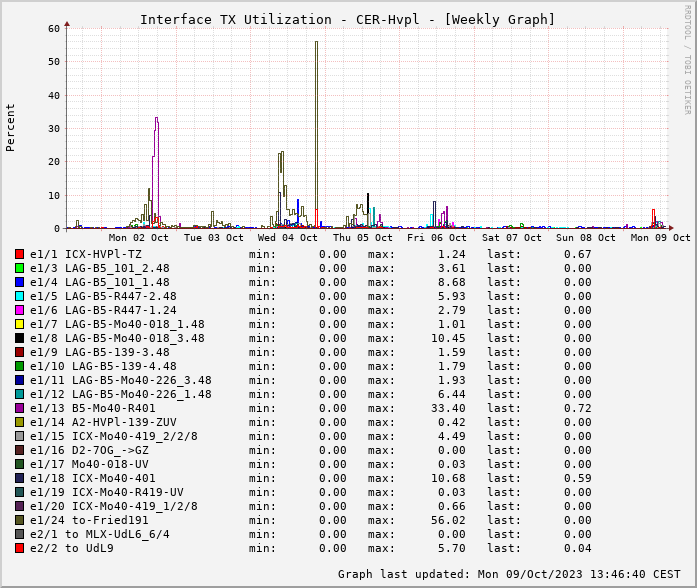Screen dimensions: 697x588
Task: Click the red swatch for e1/1 ICX-HVPl-TZ
Action: point(19,254)
